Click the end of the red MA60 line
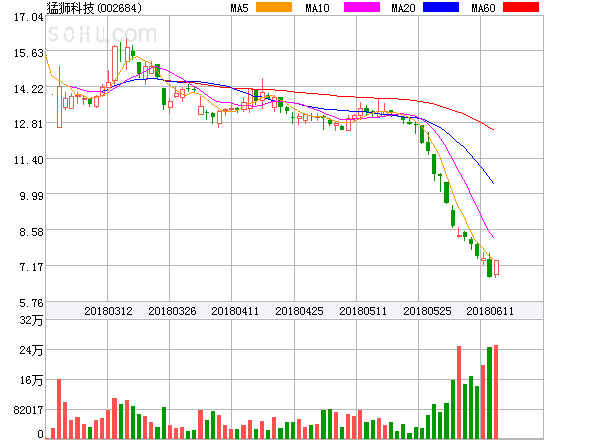Viewport: 600px width, 440px height. (x=493, y=129)
